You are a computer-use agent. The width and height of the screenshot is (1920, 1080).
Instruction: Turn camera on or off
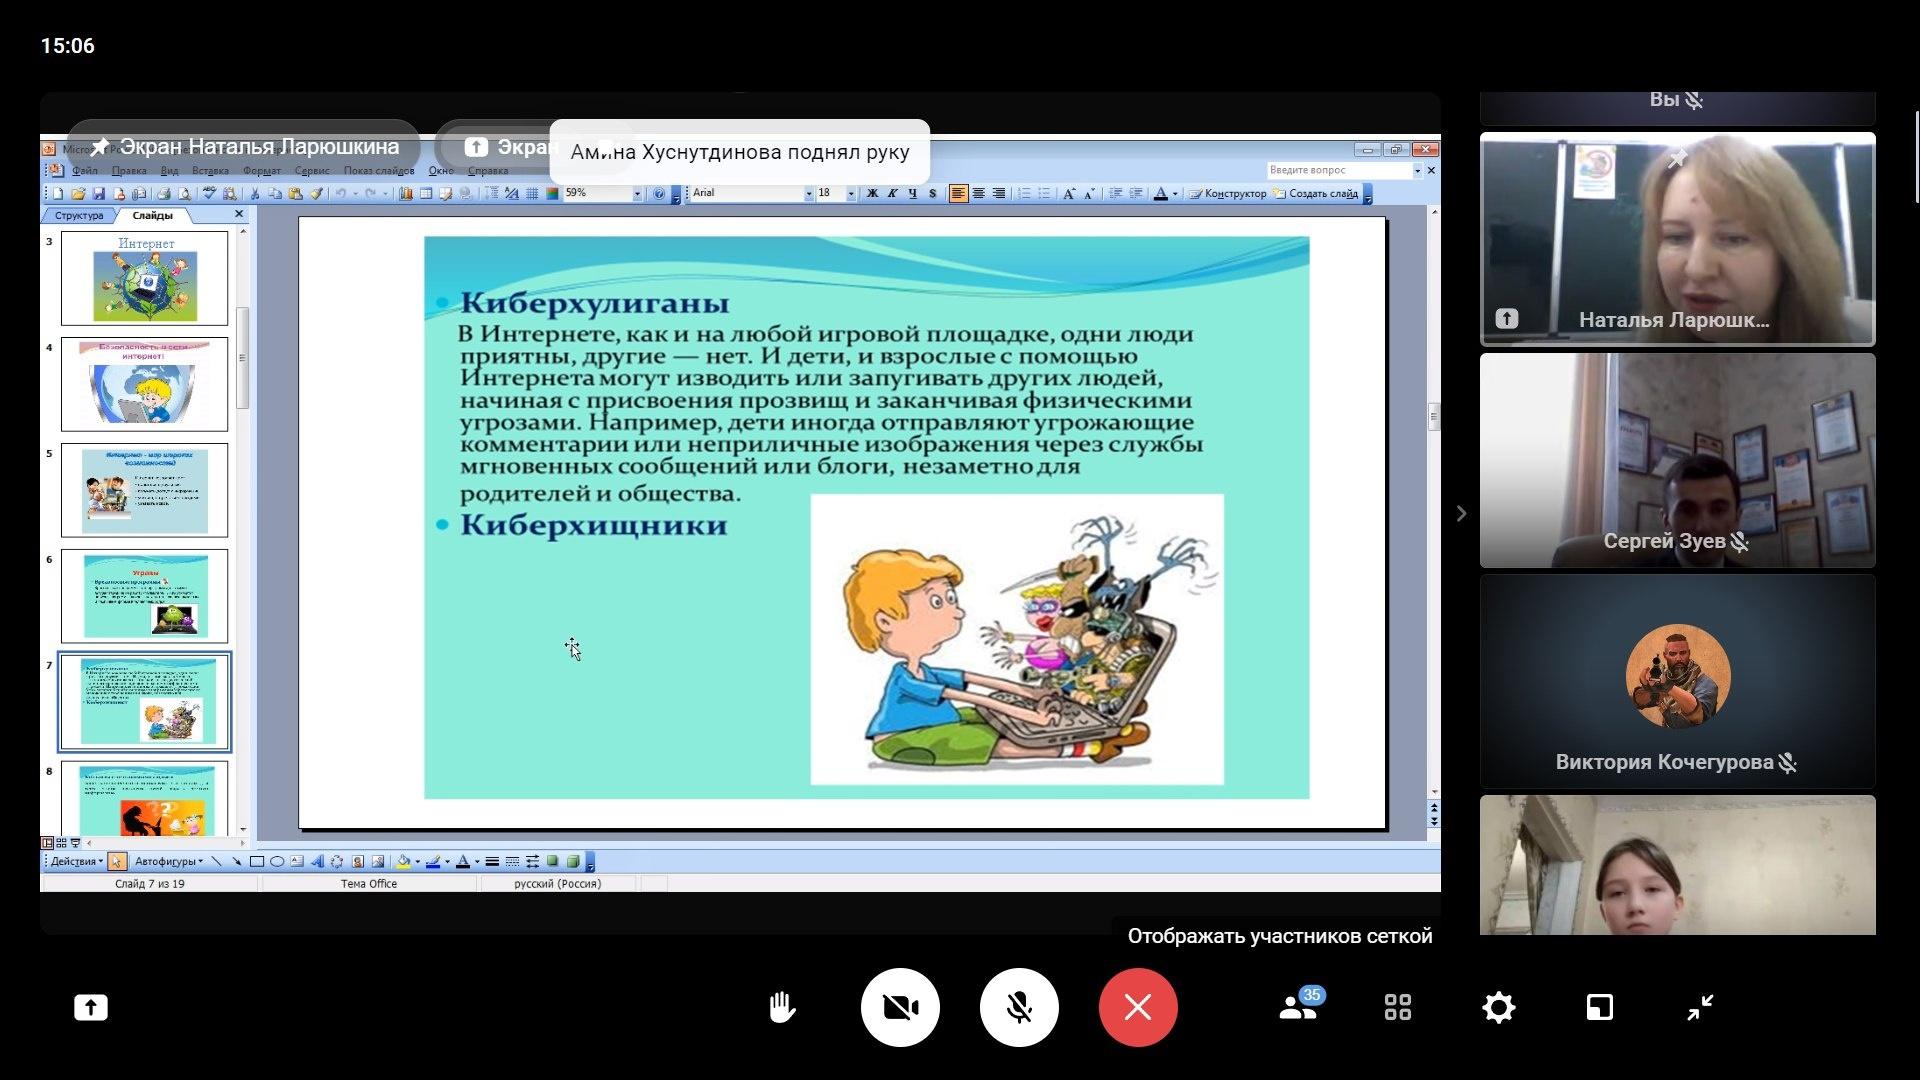click(900, 1007)
